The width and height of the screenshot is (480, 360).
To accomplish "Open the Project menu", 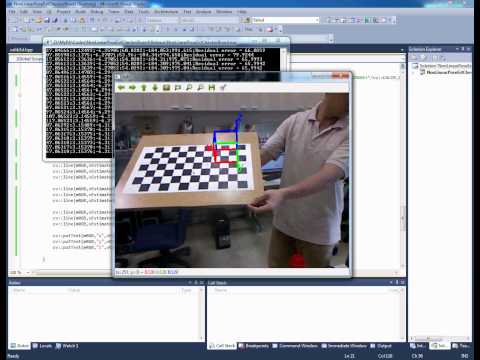I will click(x=63, y=12).
